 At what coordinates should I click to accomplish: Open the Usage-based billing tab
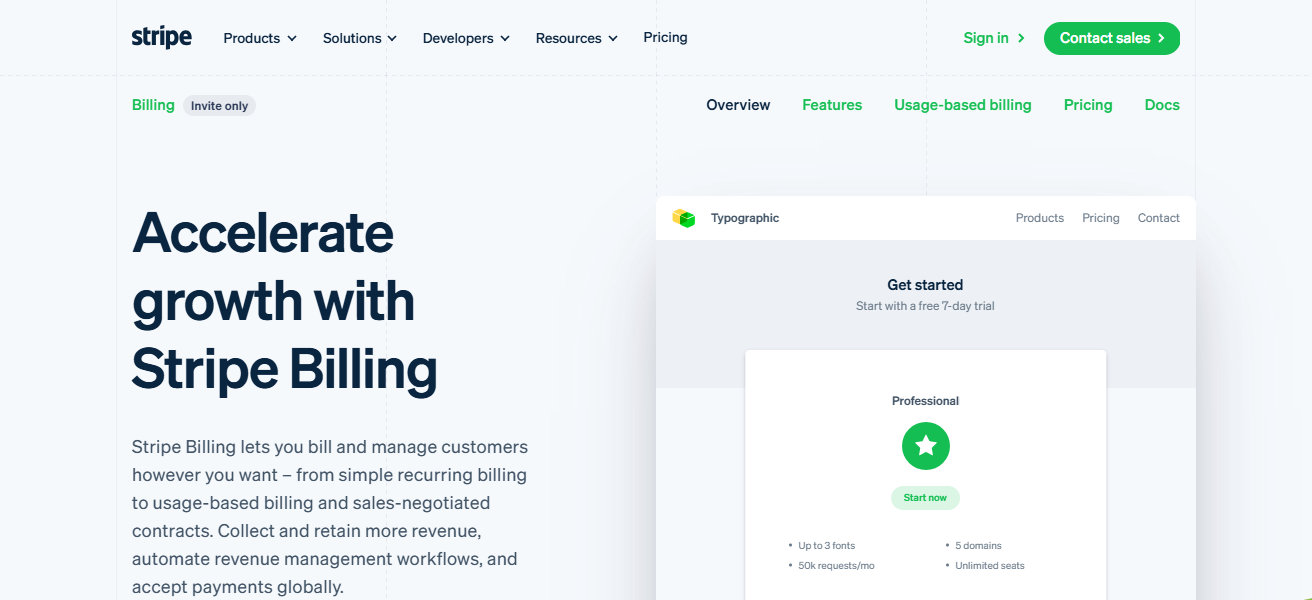click(962, 105)
